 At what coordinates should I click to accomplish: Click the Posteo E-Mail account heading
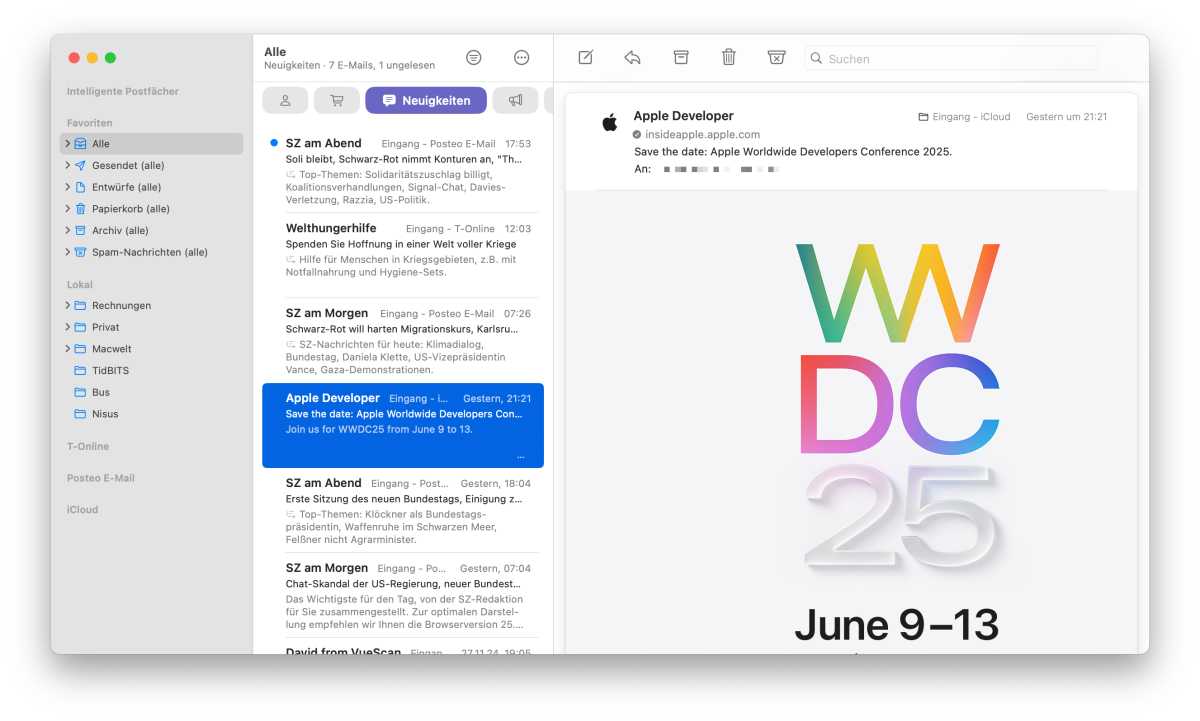101,478
